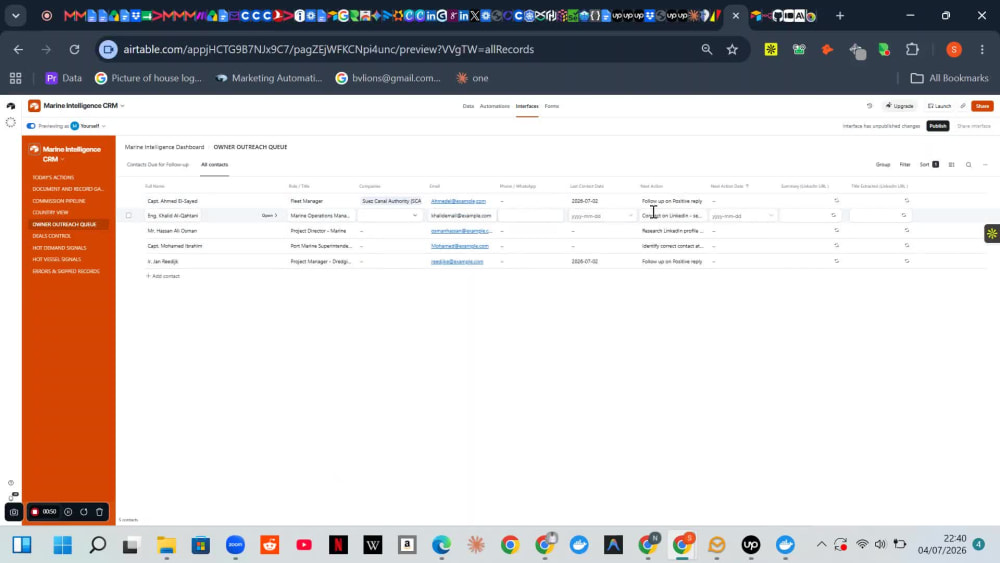Delete the recording with the trash icon
Viewport: 1000px width, 563px height.
(x=99, y=511)
